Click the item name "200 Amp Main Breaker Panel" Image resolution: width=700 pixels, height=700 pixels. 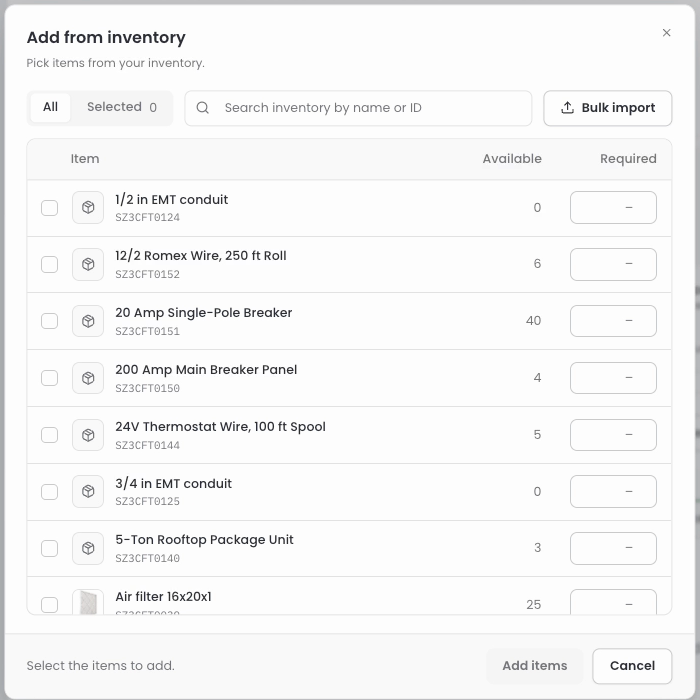(206, 370)
